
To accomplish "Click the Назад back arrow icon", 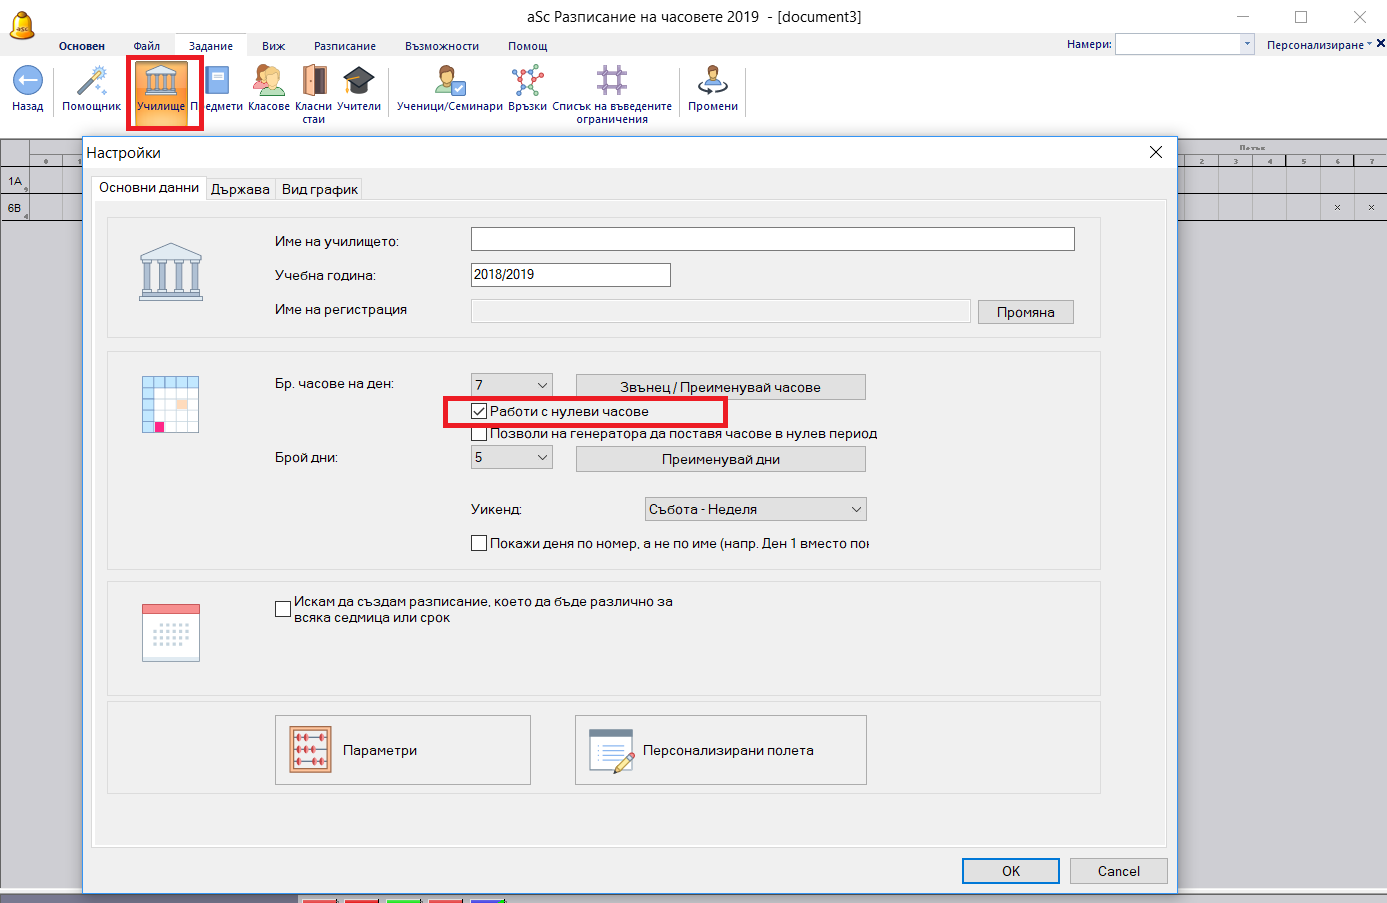I will (27, 81).
